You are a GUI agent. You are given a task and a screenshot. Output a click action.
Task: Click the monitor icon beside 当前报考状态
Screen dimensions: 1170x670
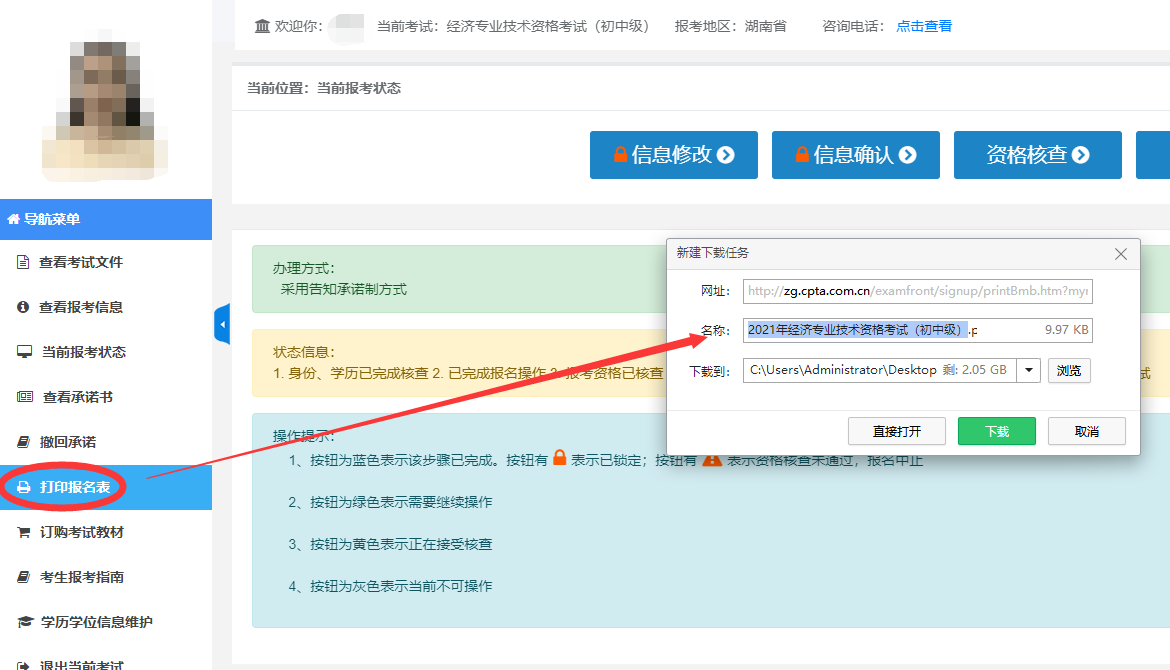tap(23, 352)
